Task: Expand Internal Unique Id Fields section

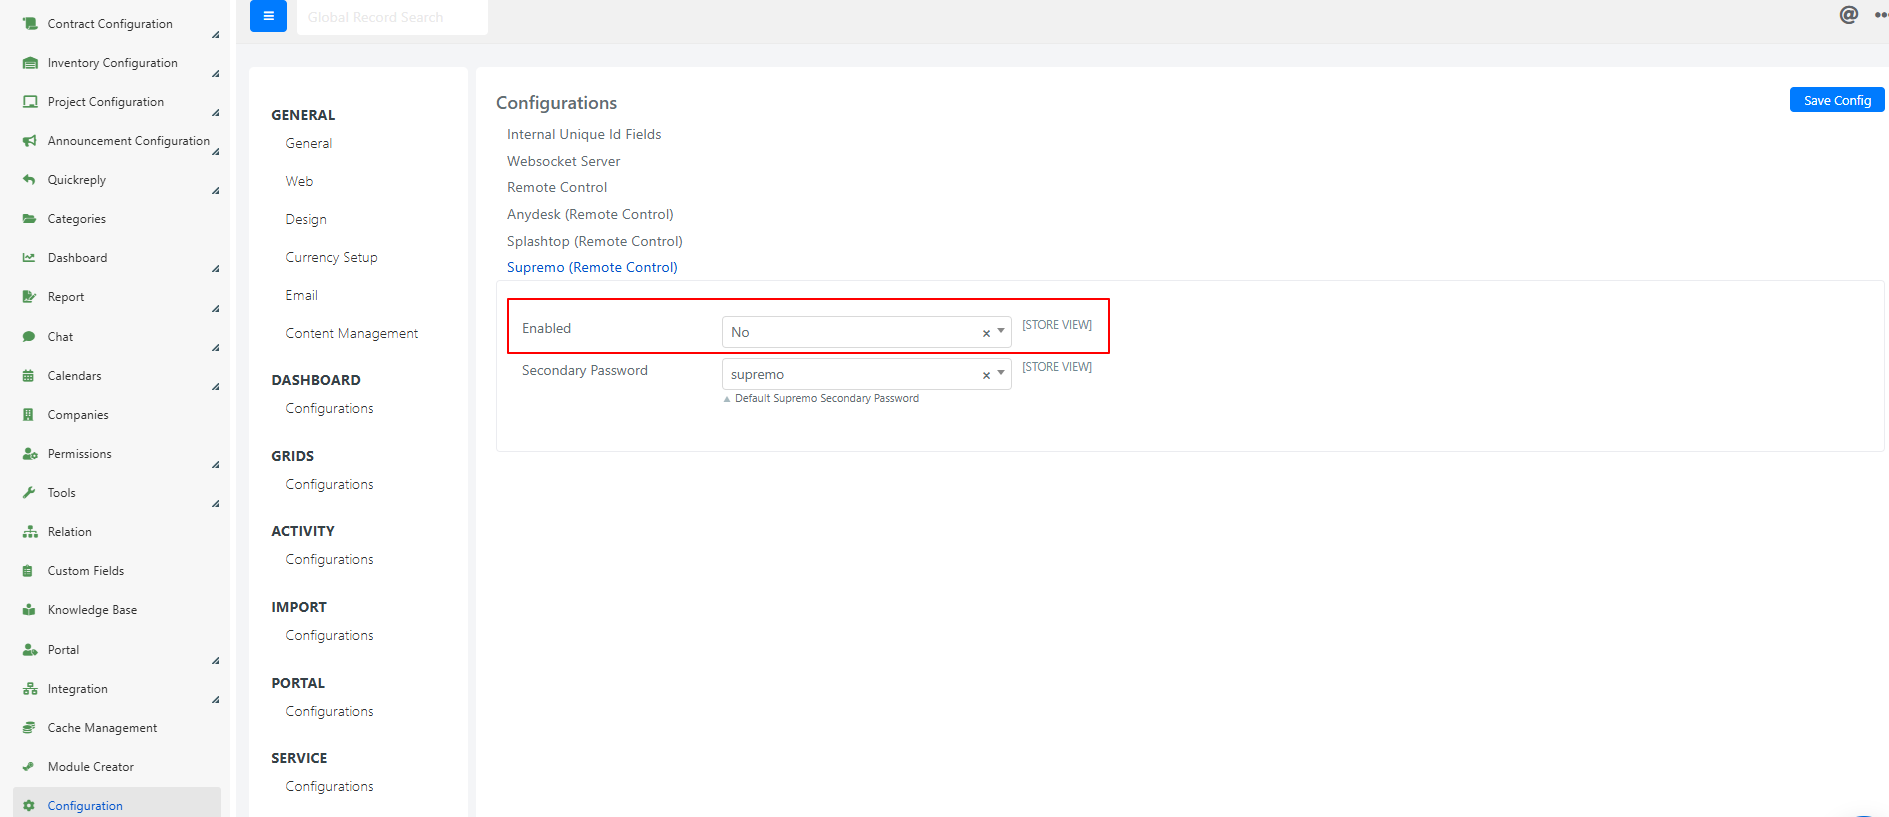Action: tap(584, 134)
